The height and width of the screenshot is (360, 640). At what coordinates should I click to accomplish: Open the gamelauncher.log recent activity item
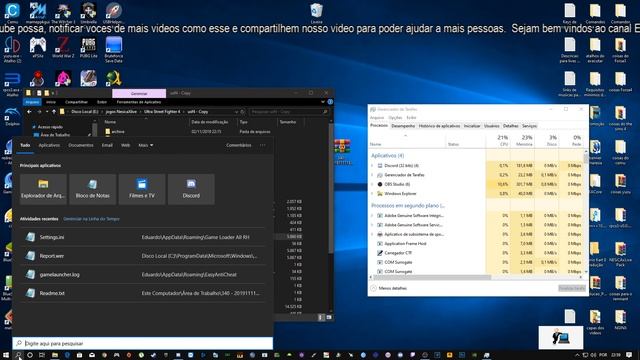142,275
